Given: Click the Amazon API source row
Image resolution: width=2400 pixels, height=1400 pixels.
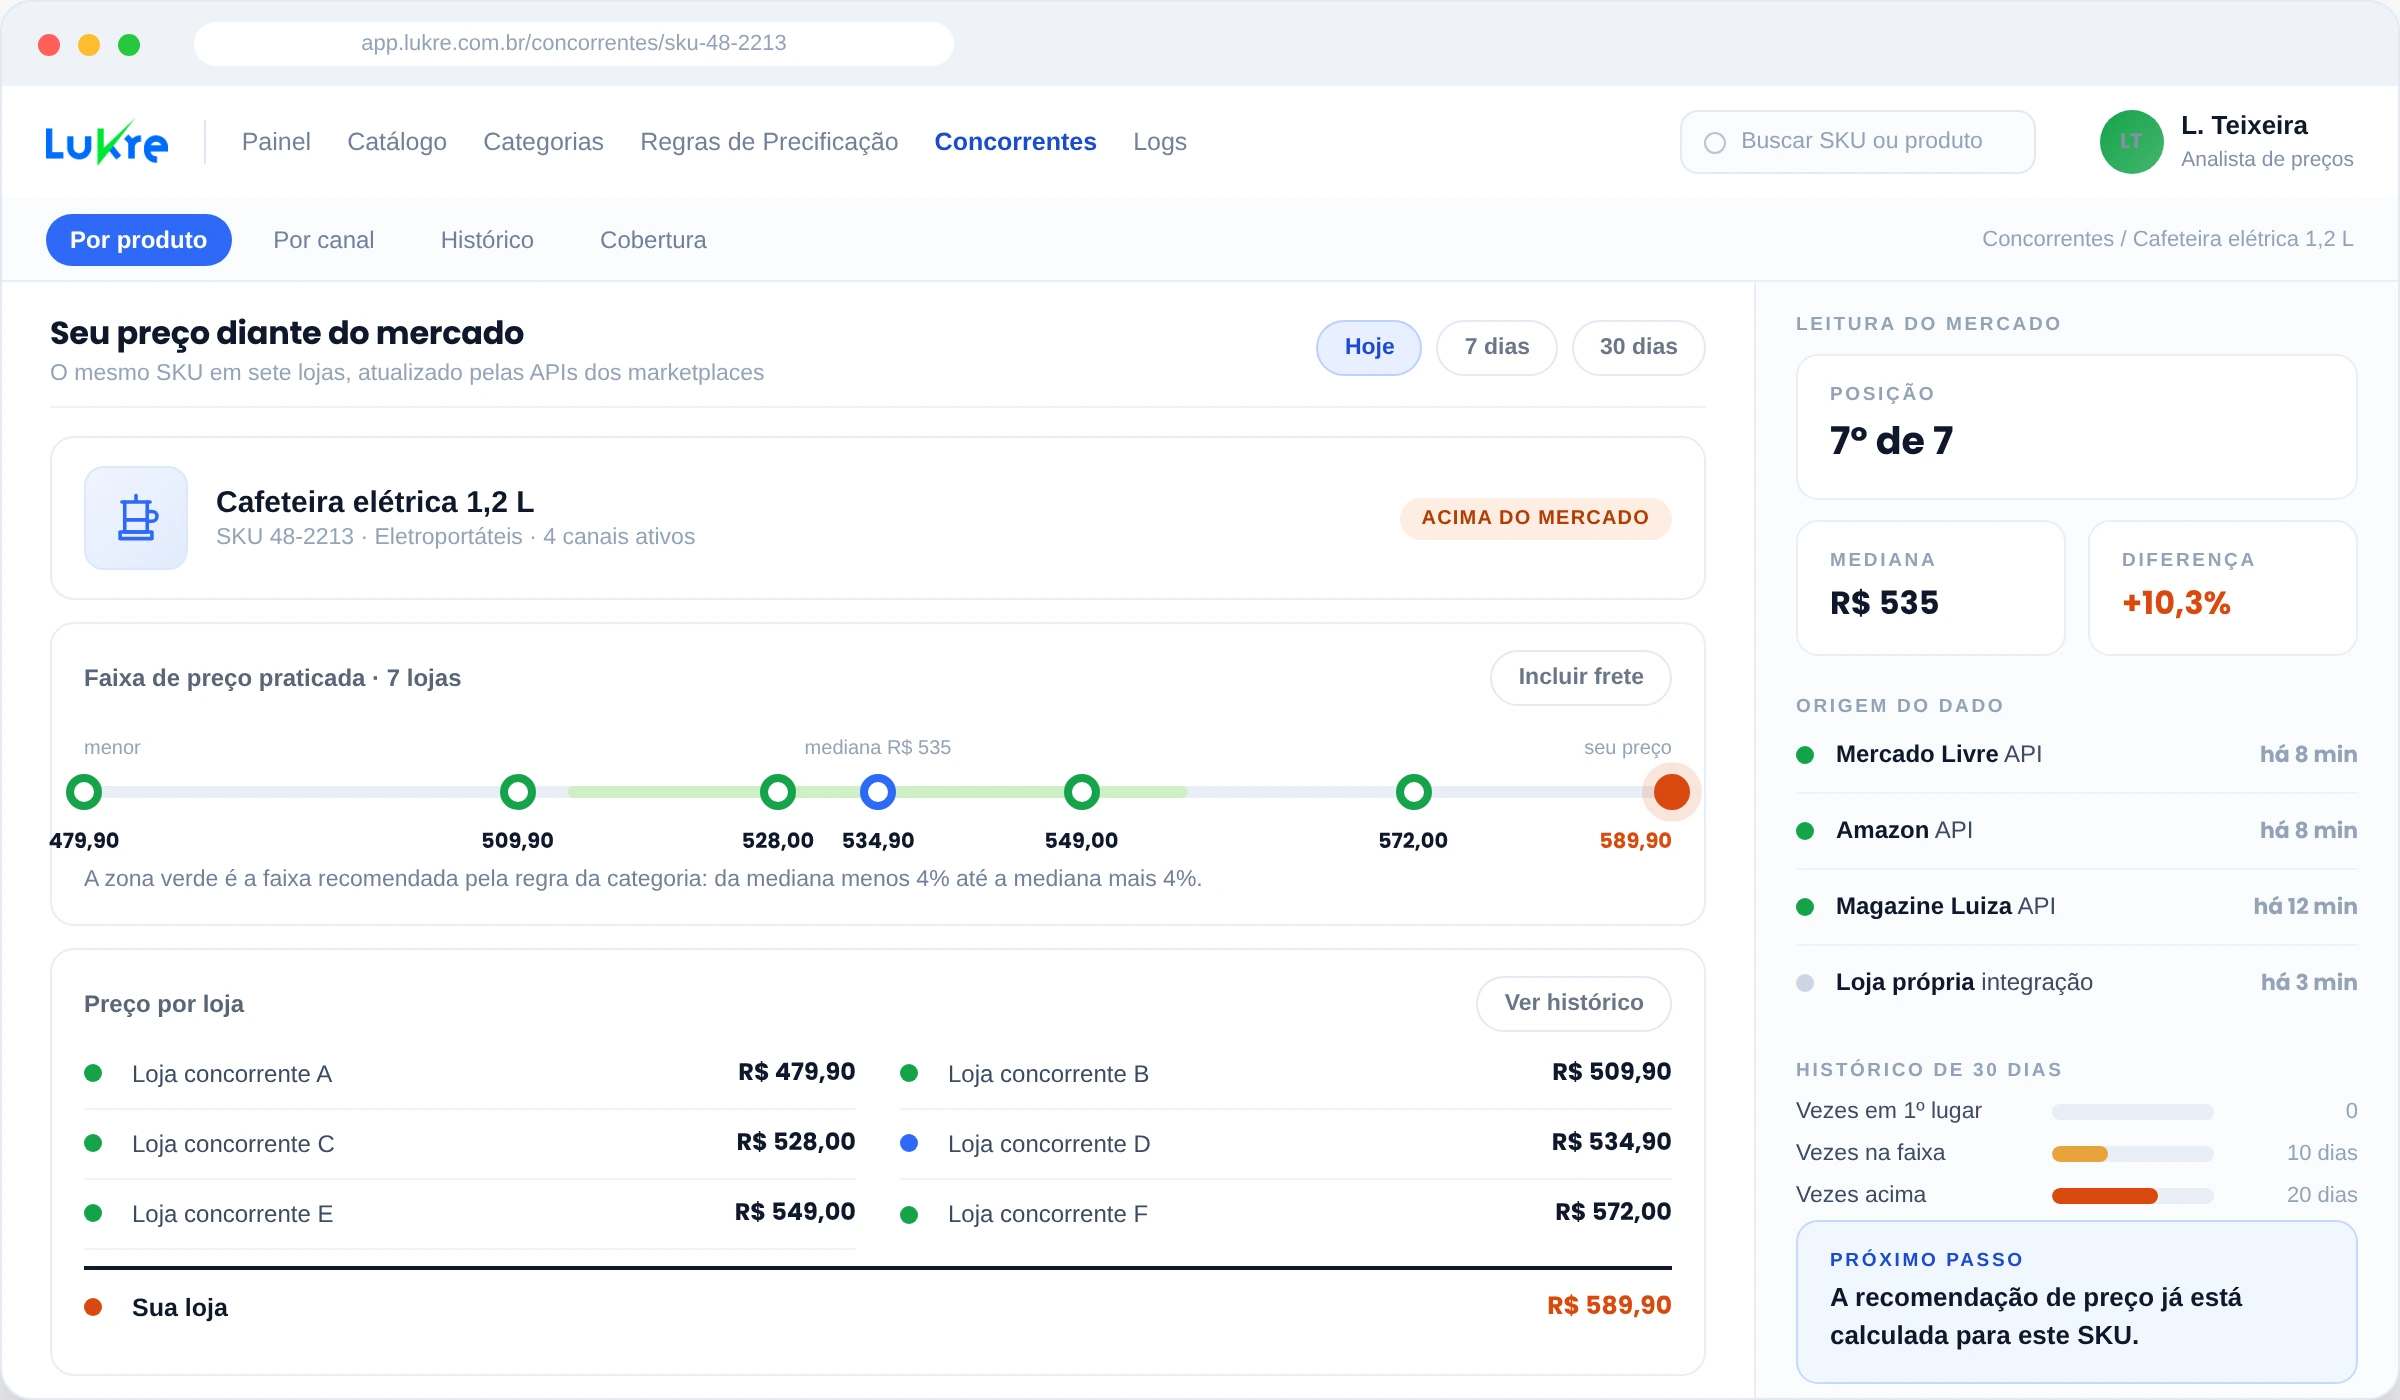Looking at the screenshot, I should click(x=2076, y=831).
